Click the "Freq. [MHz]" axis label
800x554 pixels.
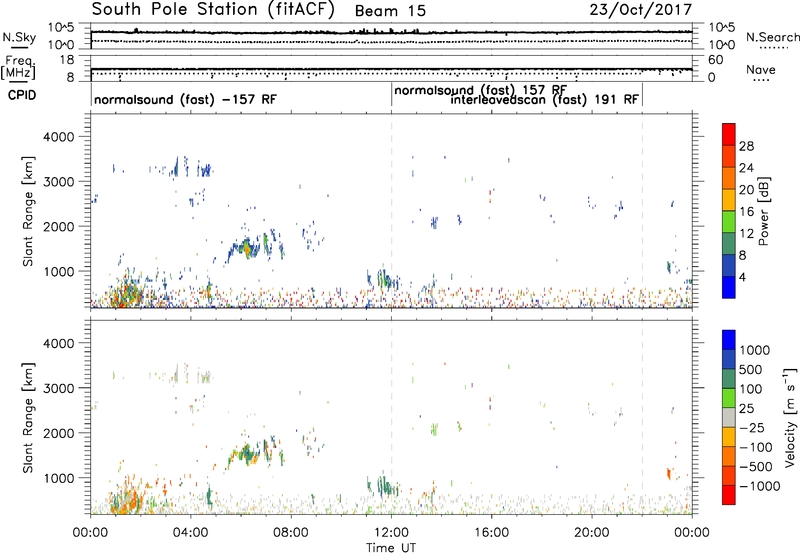(19, 67)
